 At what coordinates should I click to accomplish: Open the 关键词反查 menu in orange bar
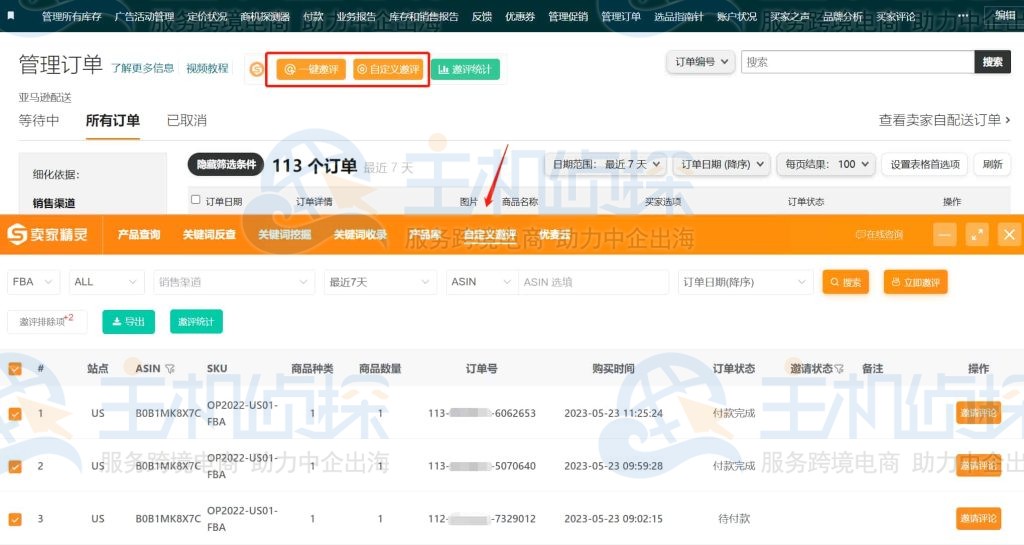click(209, 234)
